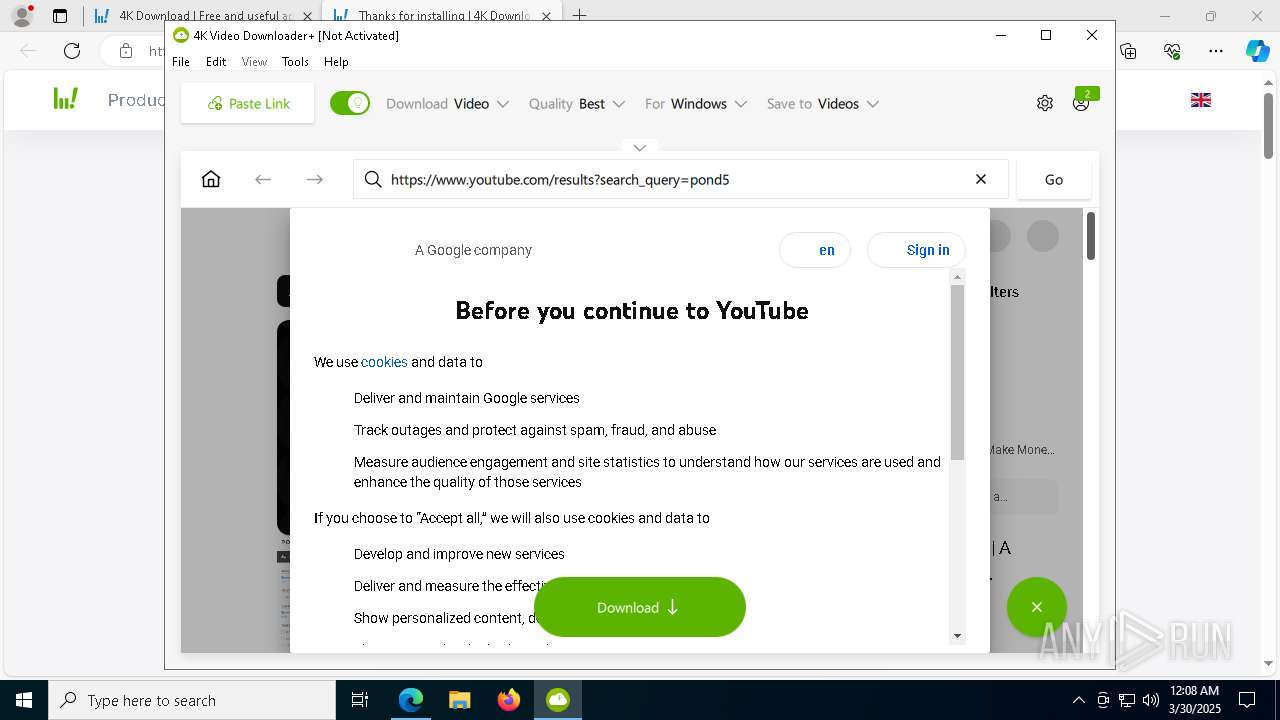The image size is (1280, 720).
Task: Click the Before you continue to YouTube heading
Action: 632,311
